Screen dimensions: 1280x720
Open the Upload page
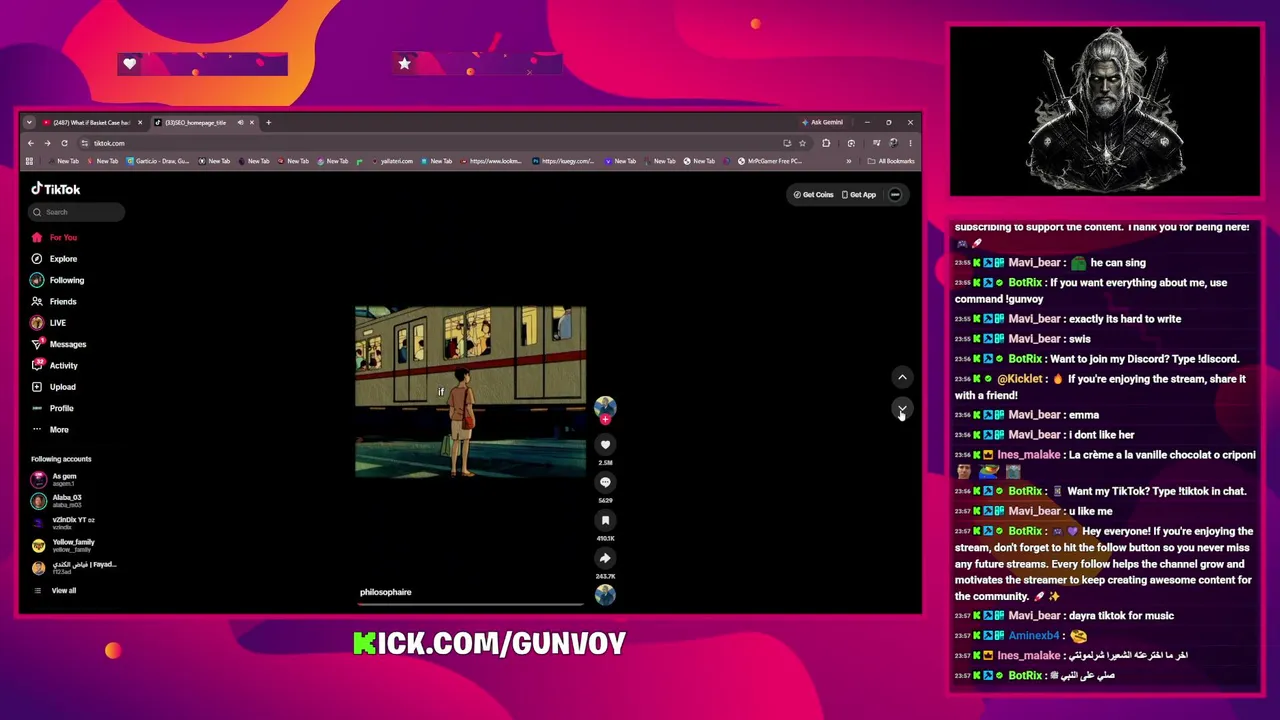pyautogui.click(x=54, y=387)
